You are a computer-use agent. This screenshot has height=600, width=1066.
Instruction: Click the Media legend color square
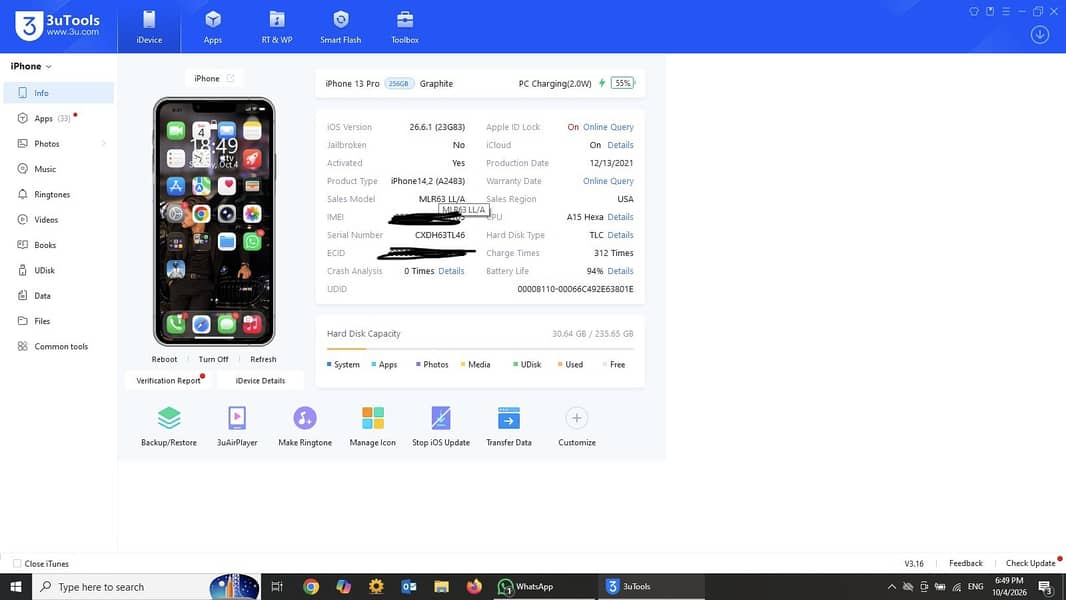pos(463,364)
